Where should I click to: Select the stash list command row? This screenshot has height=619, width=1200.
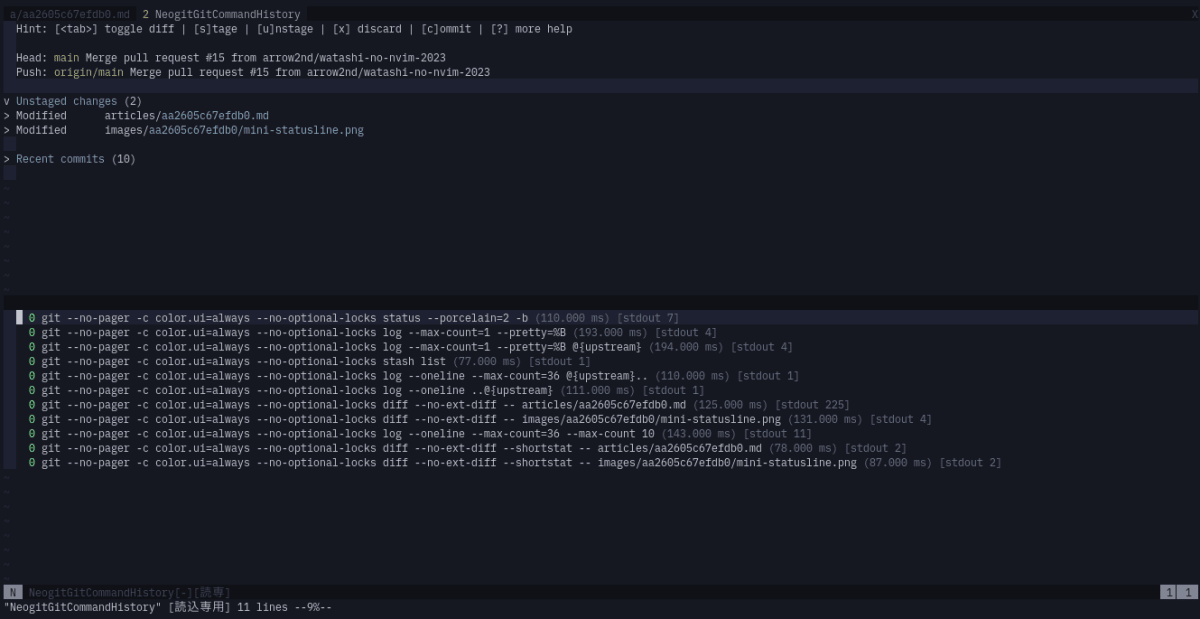[310, 362]
